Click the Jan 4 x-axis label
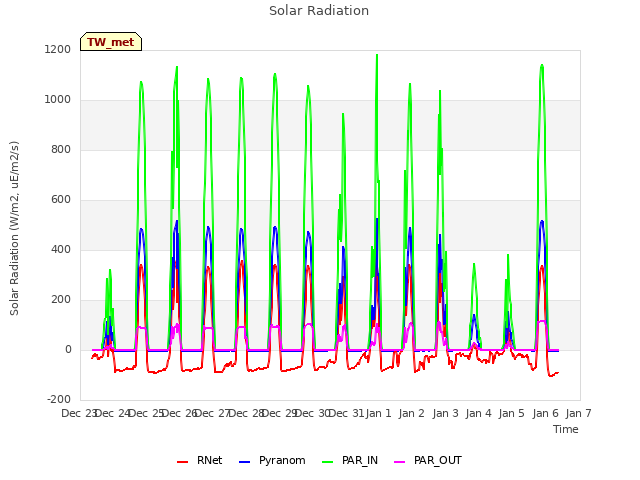This screenshot has width=640, height=480. (x=478, y=413)
